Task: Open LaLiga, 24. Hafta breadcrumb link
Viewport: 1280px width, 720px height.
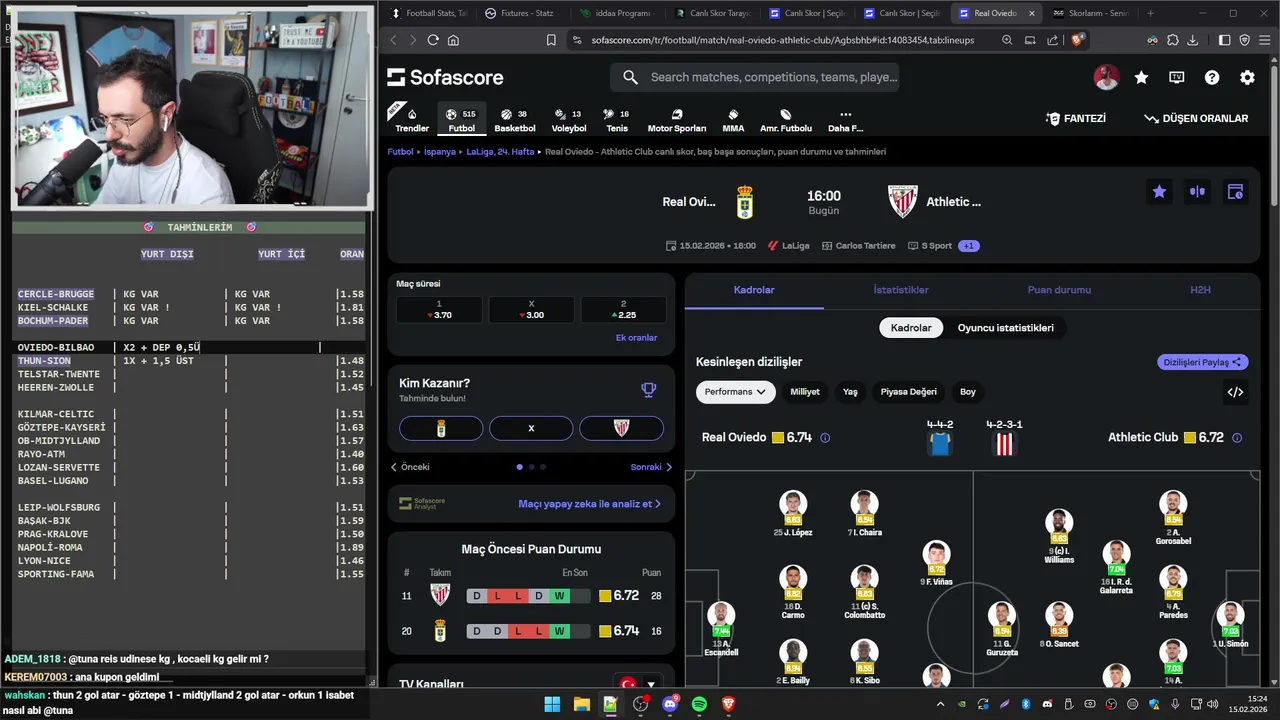Action: tap(500, 152)
